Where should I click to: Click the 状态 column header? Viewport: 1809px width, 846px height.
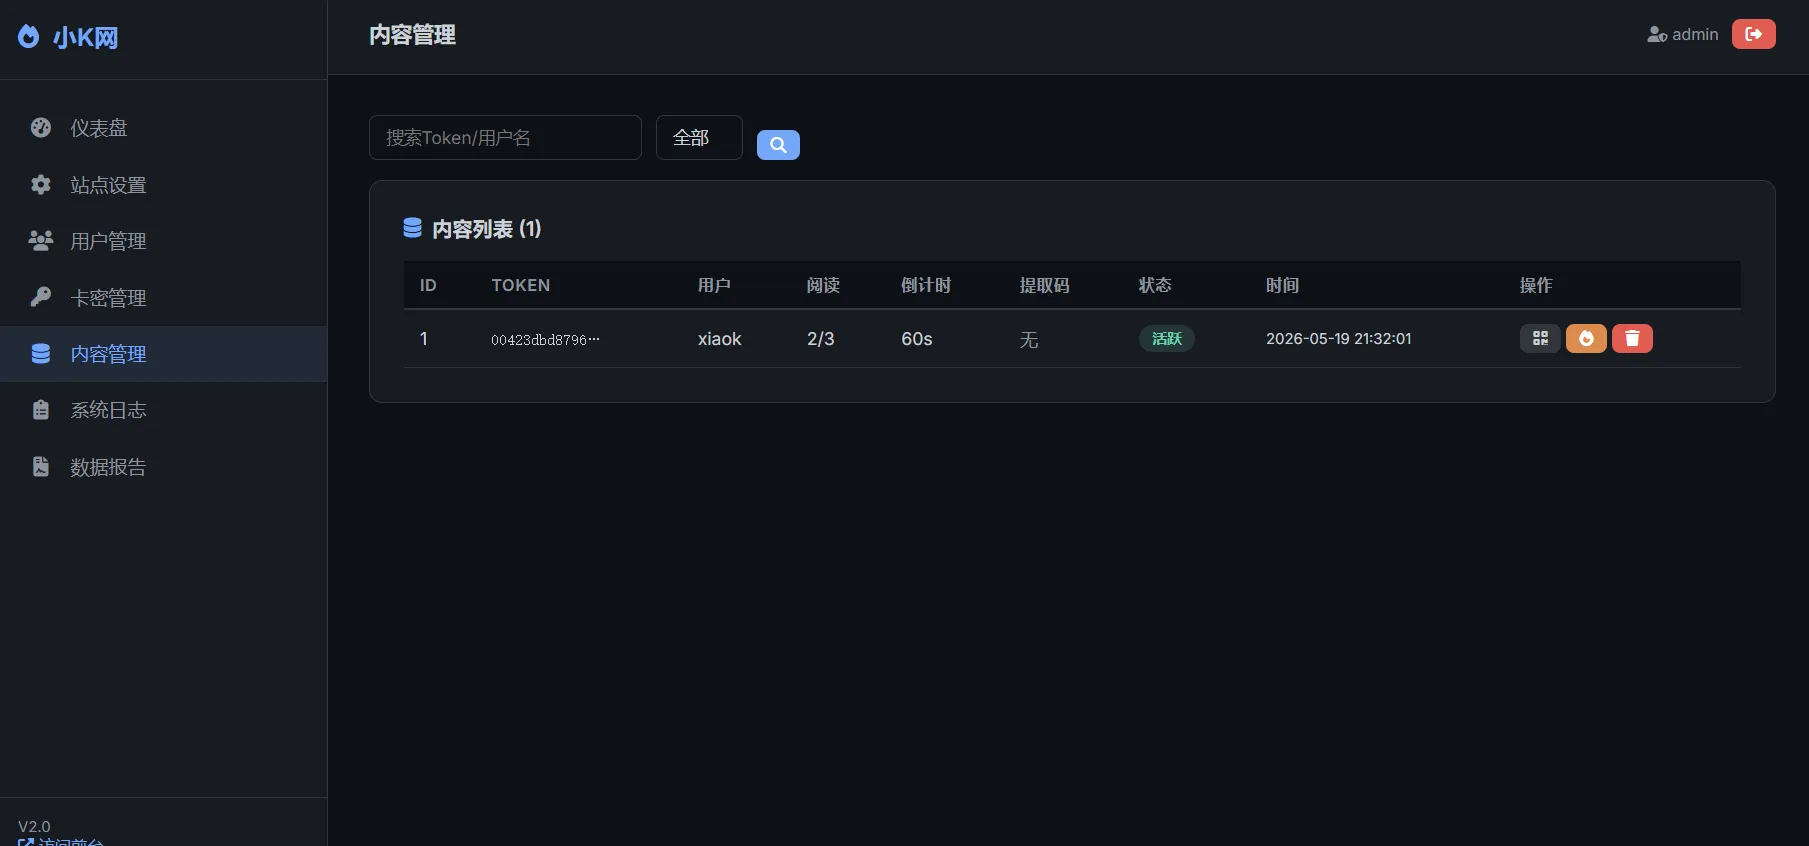click(1155, 285)
